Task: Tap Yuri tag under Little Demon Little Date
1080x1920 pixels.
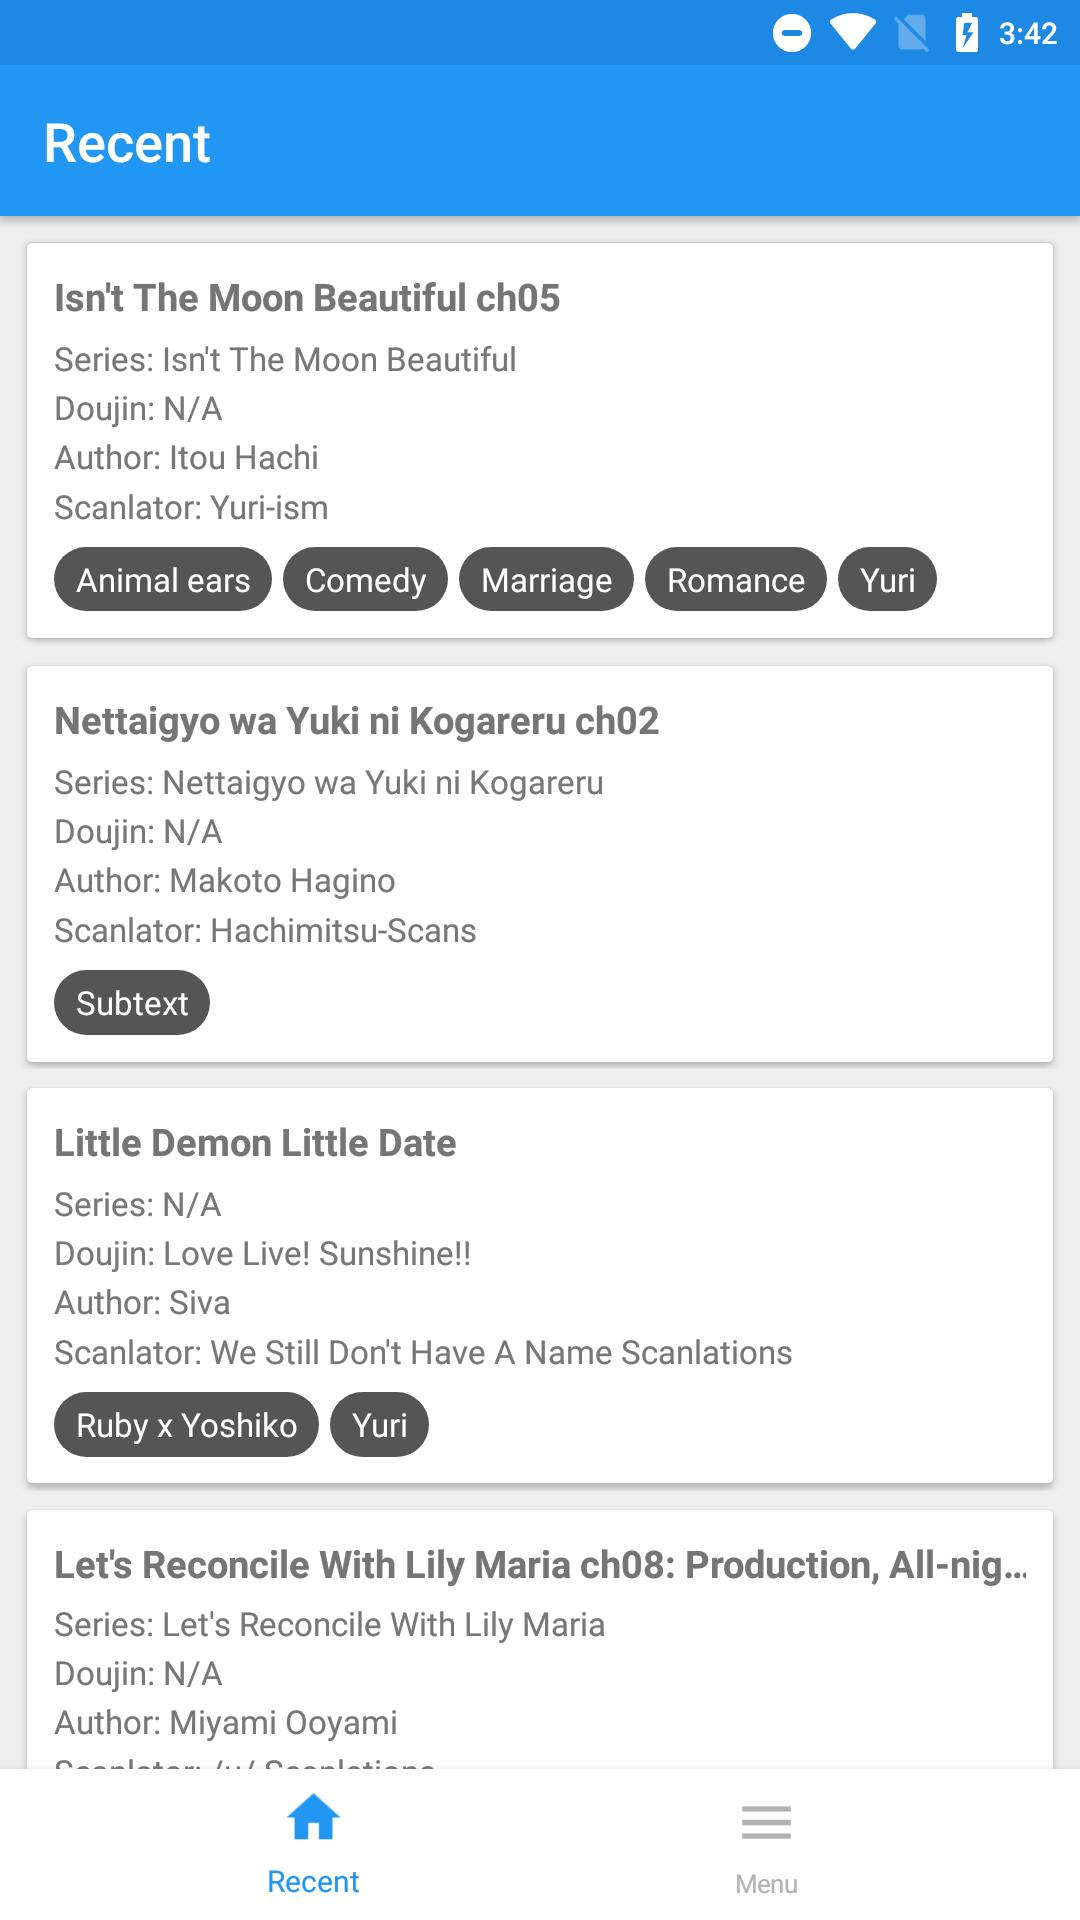Action: [379, 1425]
